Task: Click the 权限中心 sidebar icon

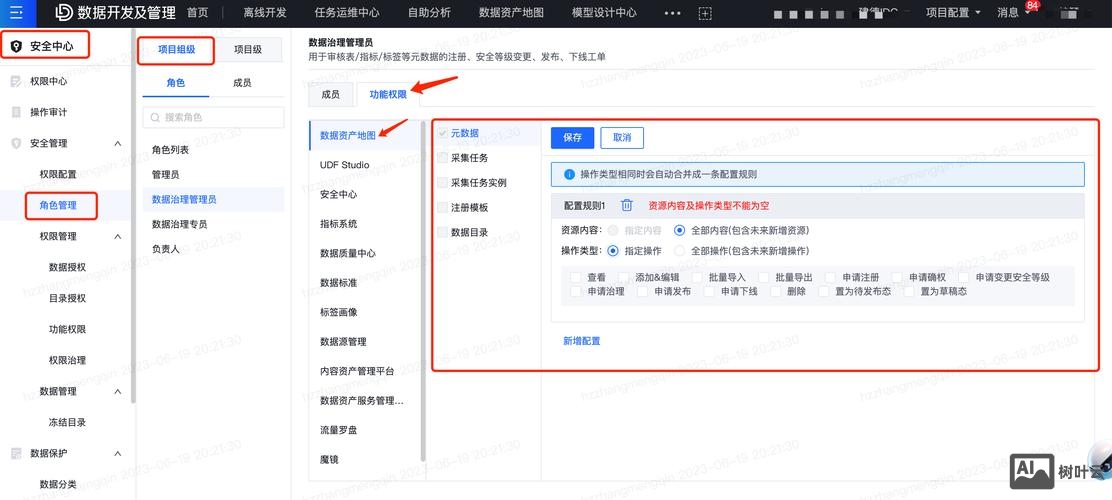Action: [x=16, y=82]
